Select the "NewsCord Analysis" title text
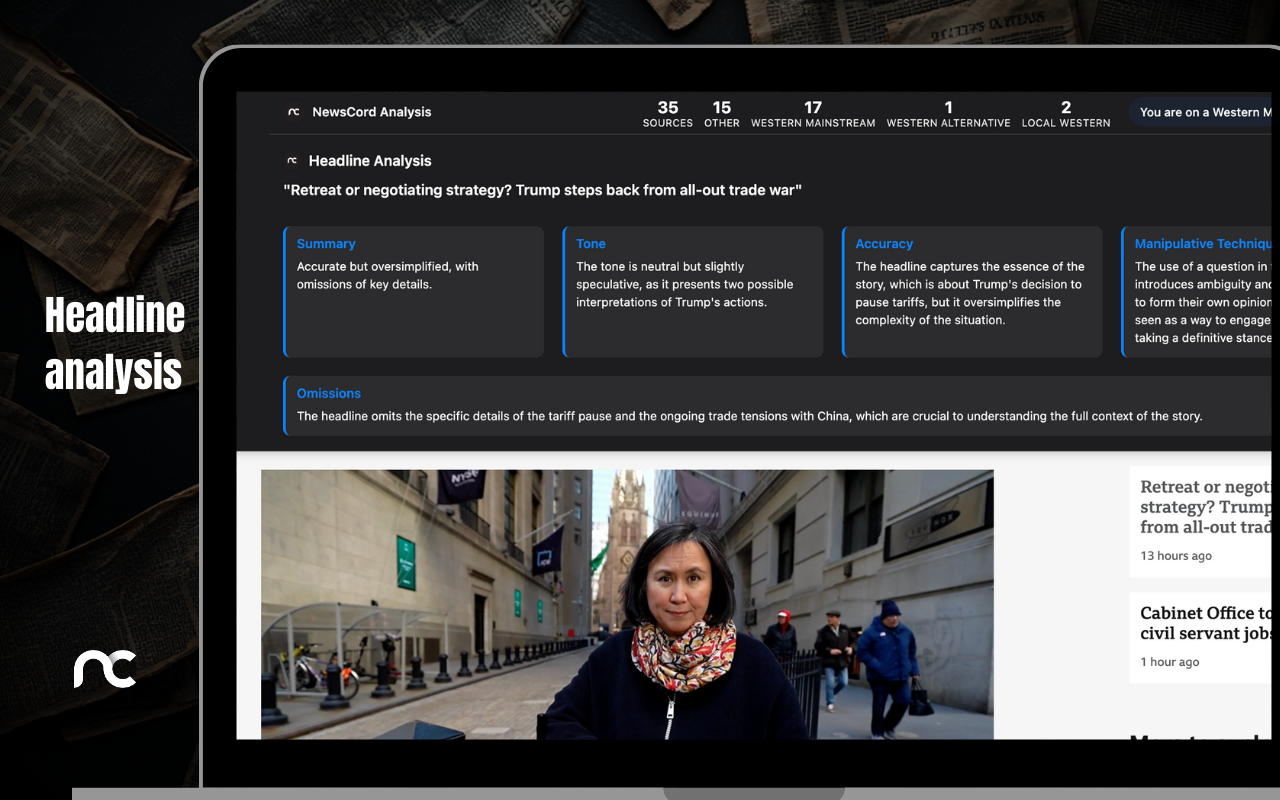 tap(372, 112)
